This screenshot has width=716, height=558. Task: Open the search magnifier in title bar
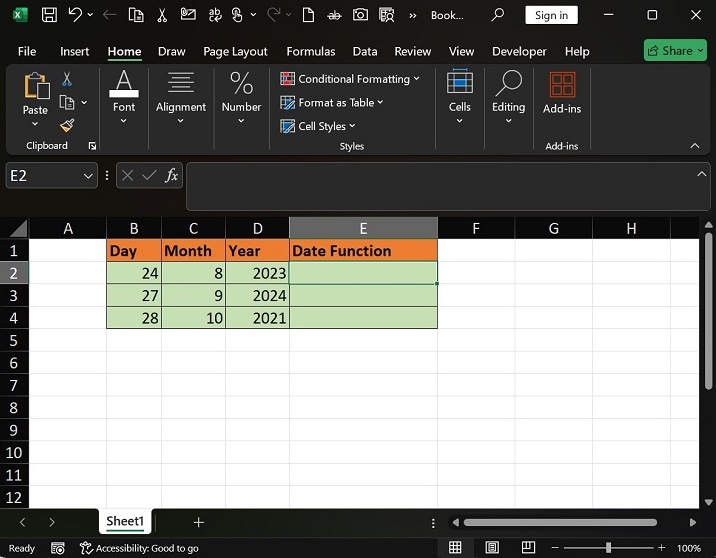[x=497, y=15]
